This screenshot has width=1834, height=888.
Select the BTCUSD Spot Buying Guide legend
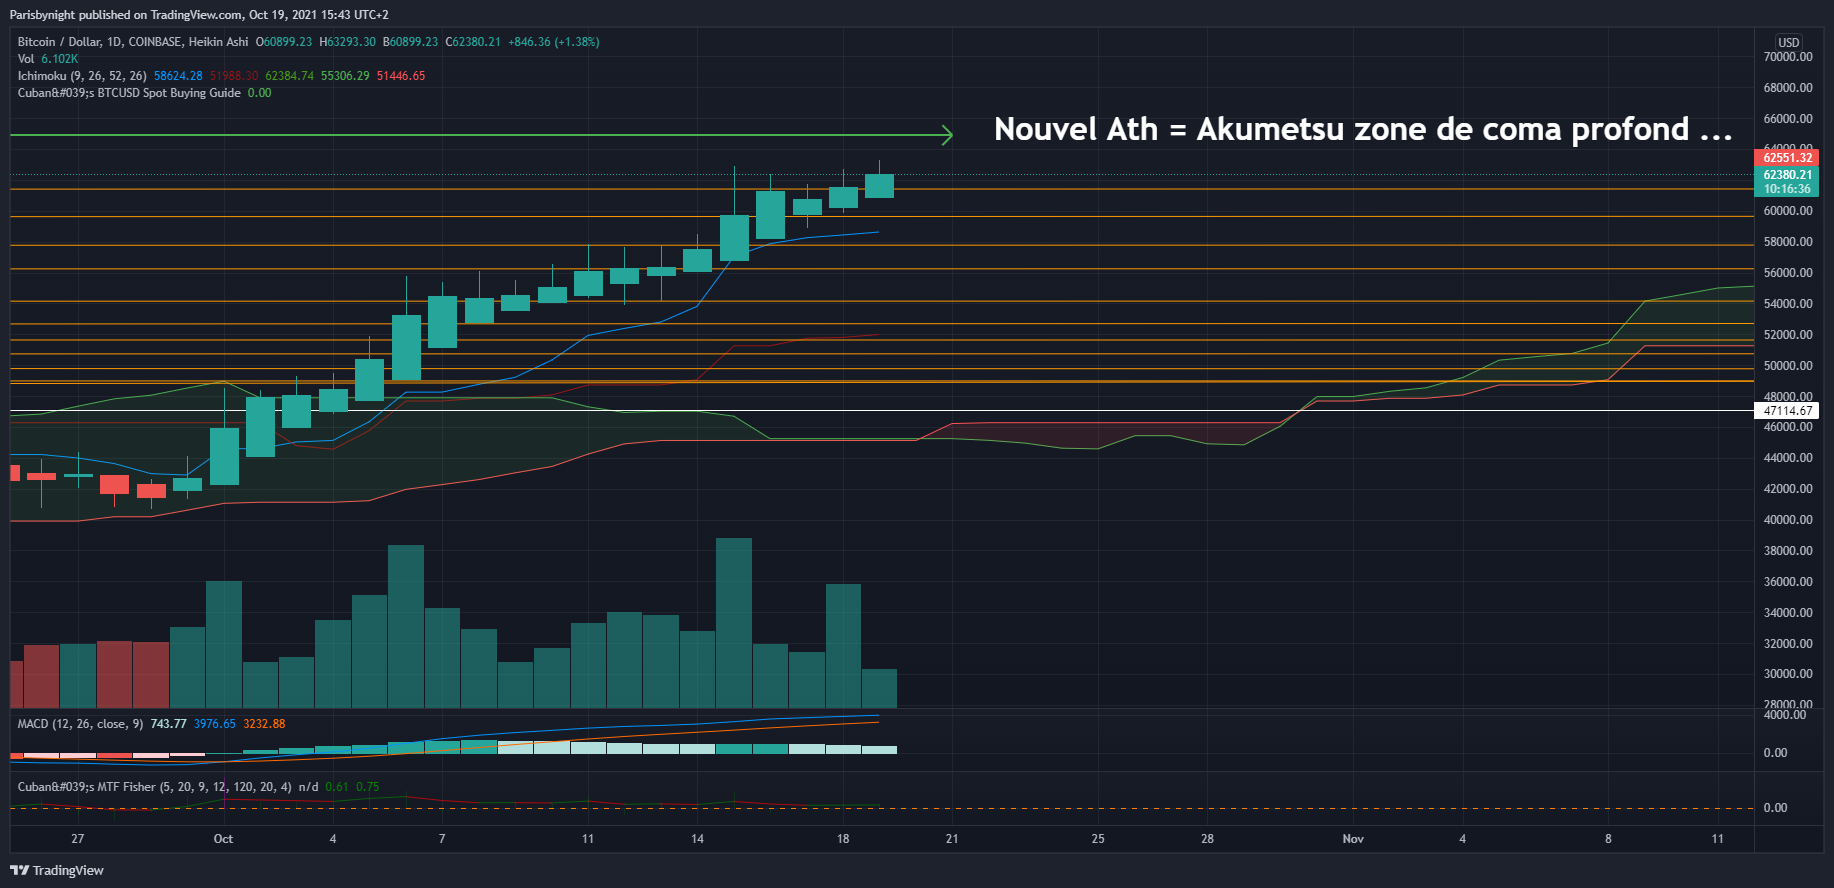129,93
